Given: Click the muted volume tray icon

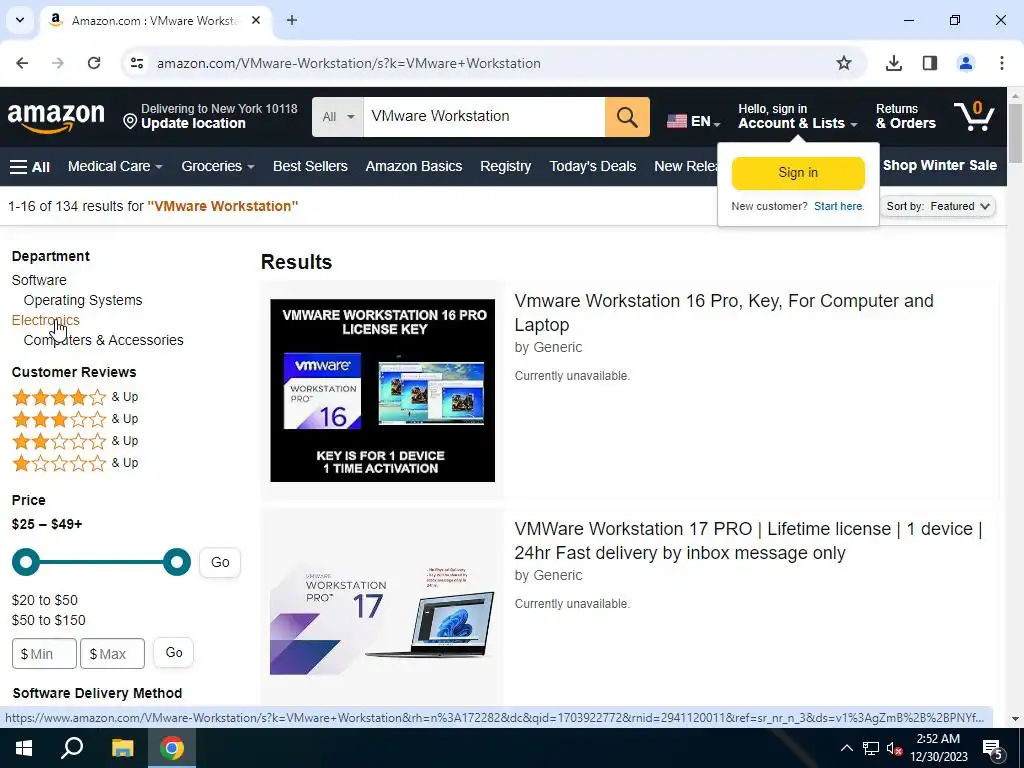Looking at the screenshot, I should click(895, 748).
